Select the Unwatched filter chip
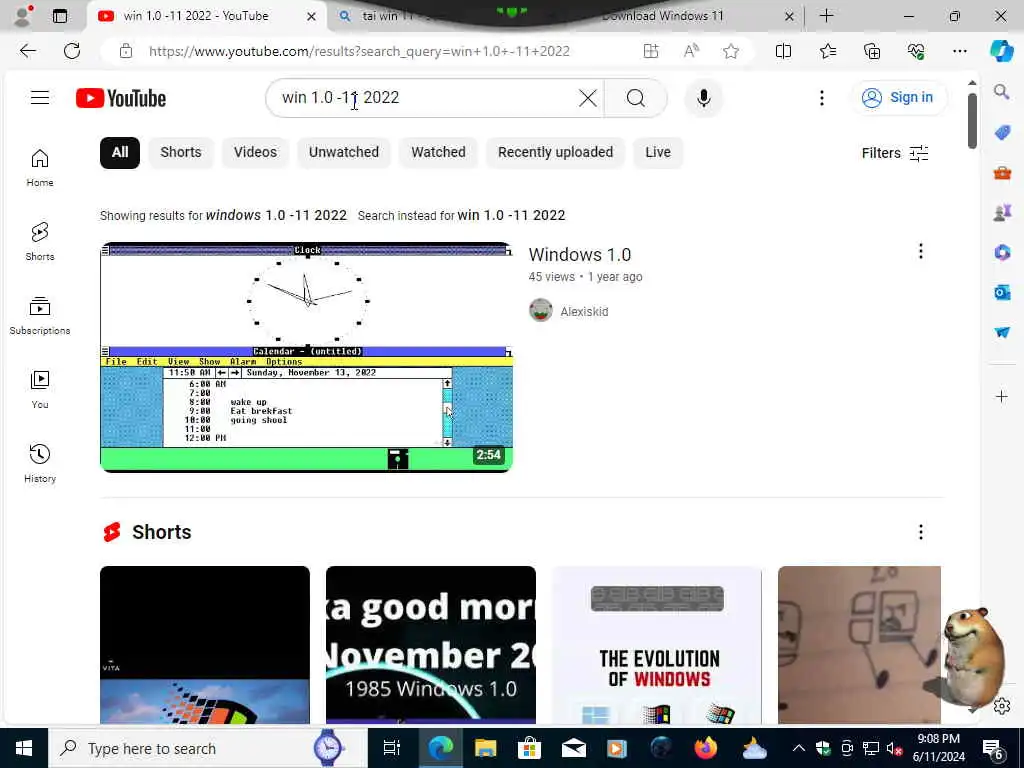 pyautogui.click(x=344, y=152)
